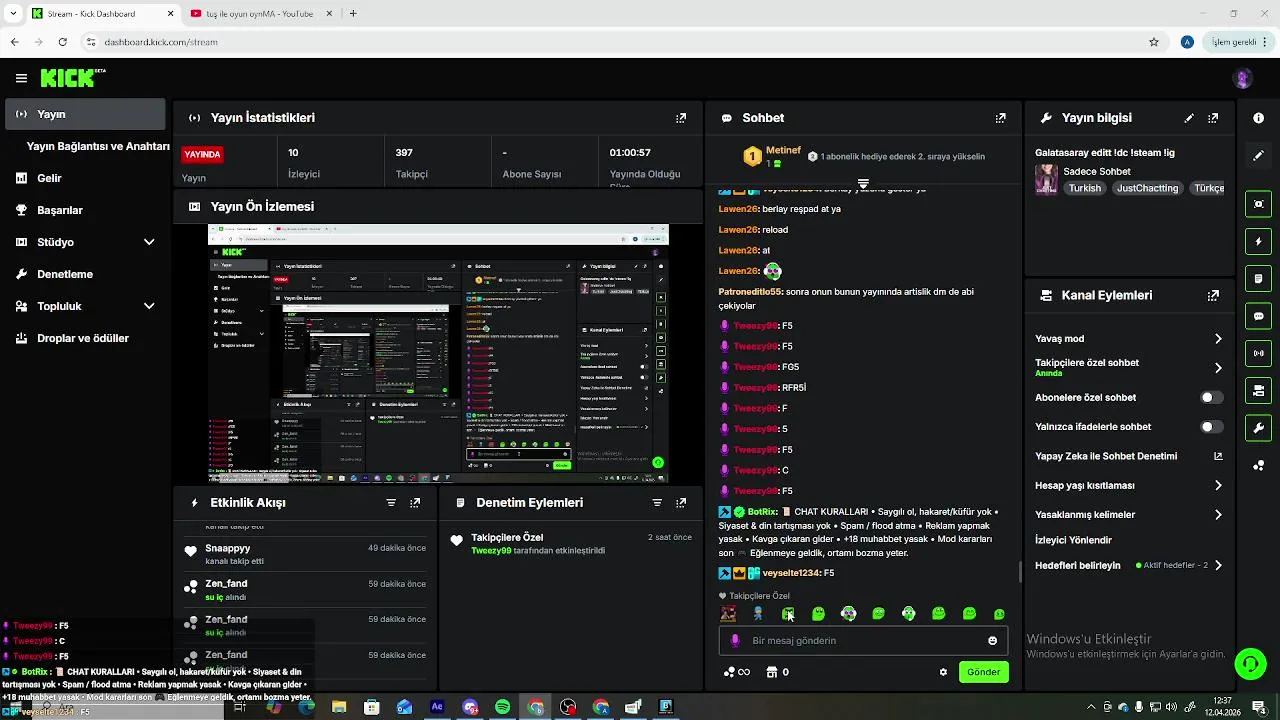This screenshot has height=720, width=1280.
Task: Click the info icon in the right sidebar
Action: tap(1258, 118)
